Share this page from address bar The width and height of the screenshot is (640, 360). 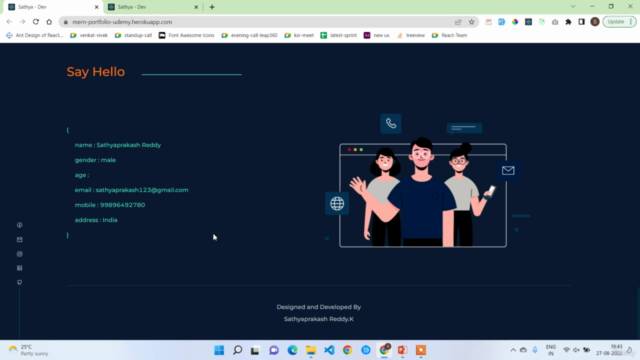[458, 22]
